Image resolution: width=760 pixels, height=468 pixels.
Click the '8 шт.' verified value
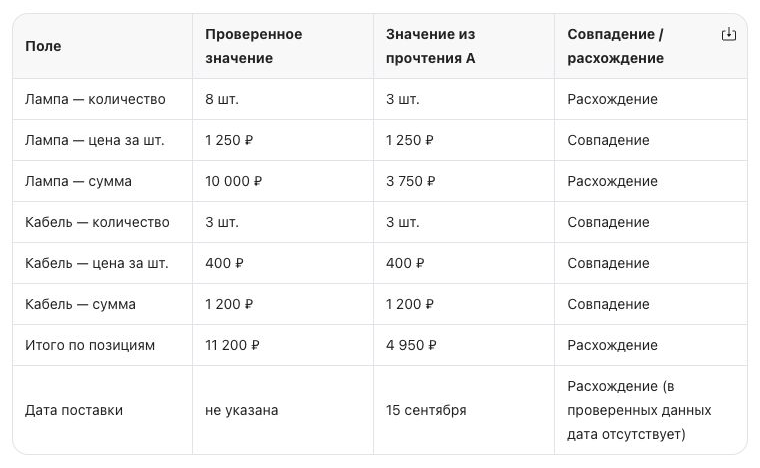click(x=222, y=99)
